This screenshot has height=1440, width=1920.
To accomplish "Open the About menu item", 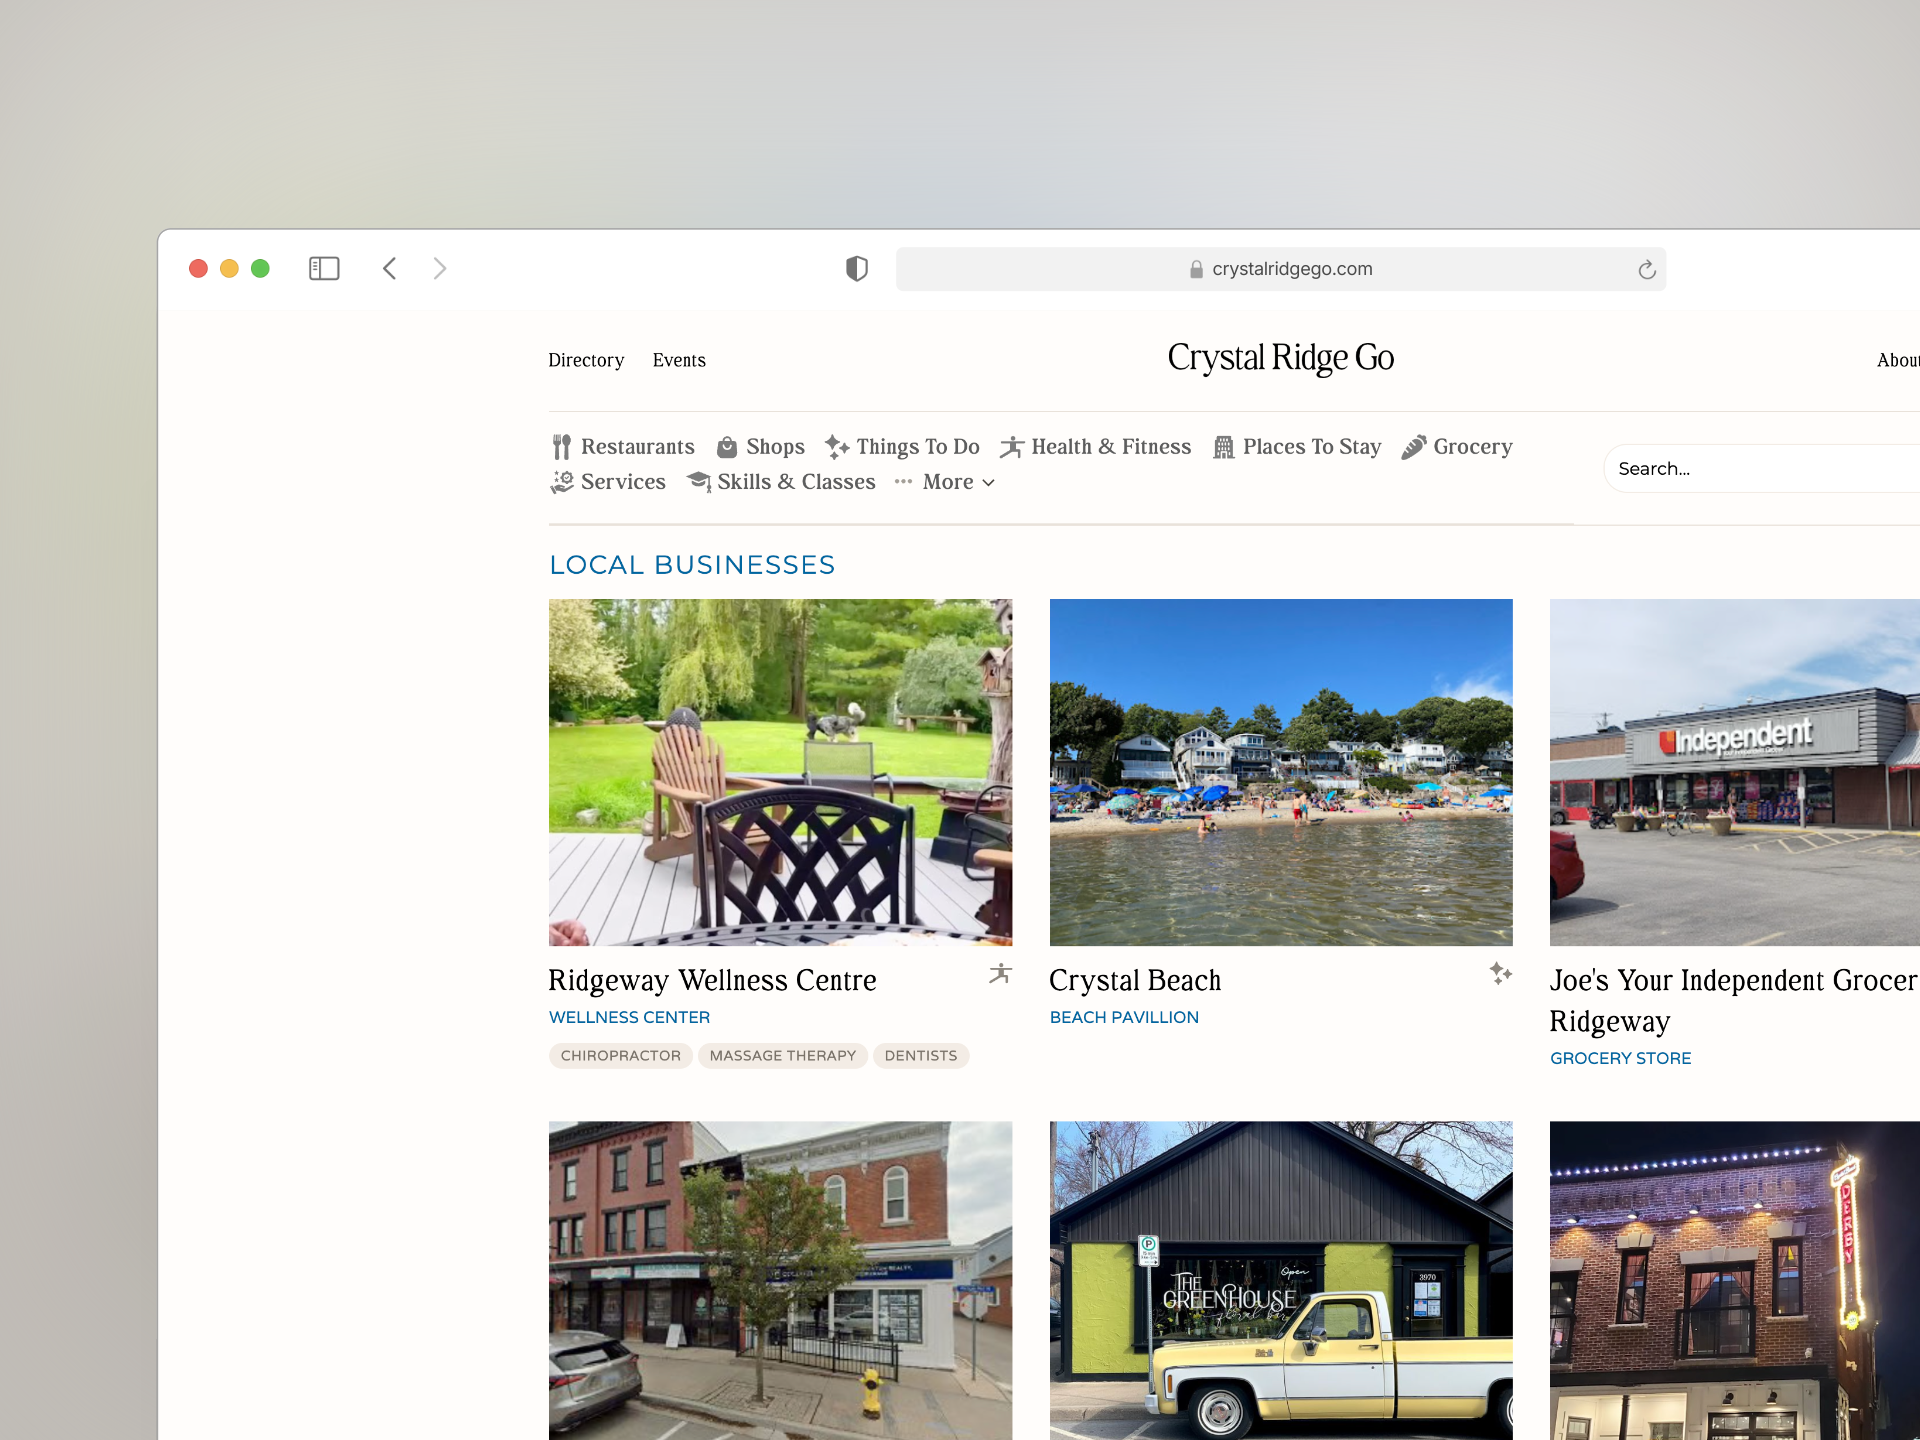I will 1898,360.
